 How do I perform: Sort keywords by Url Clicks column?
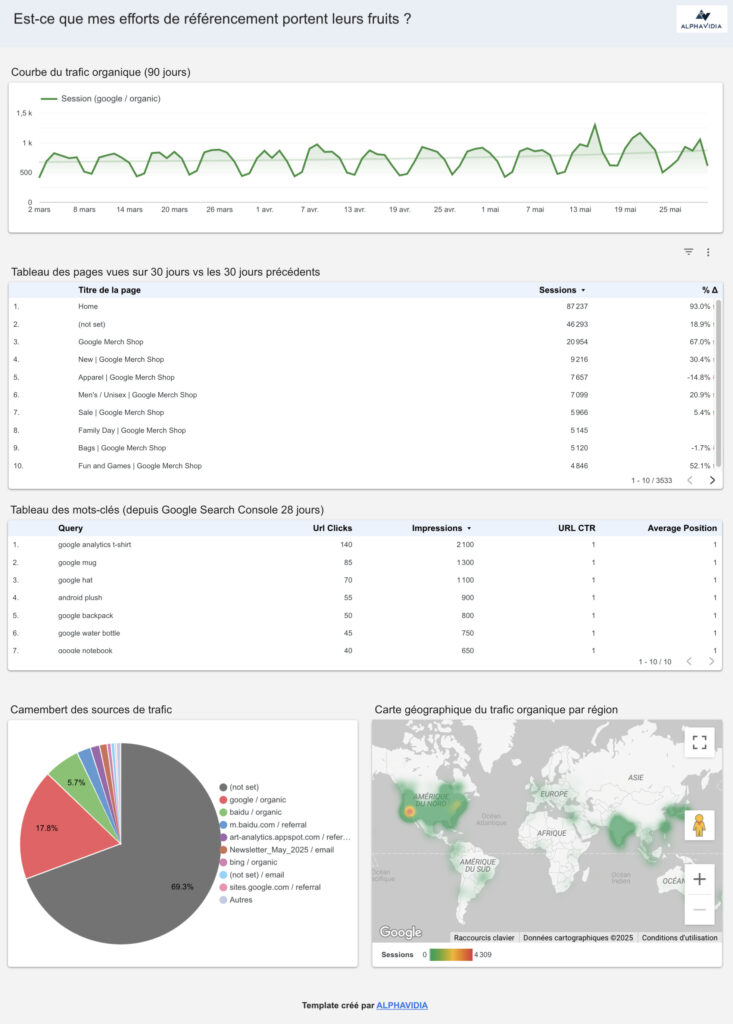332,528
